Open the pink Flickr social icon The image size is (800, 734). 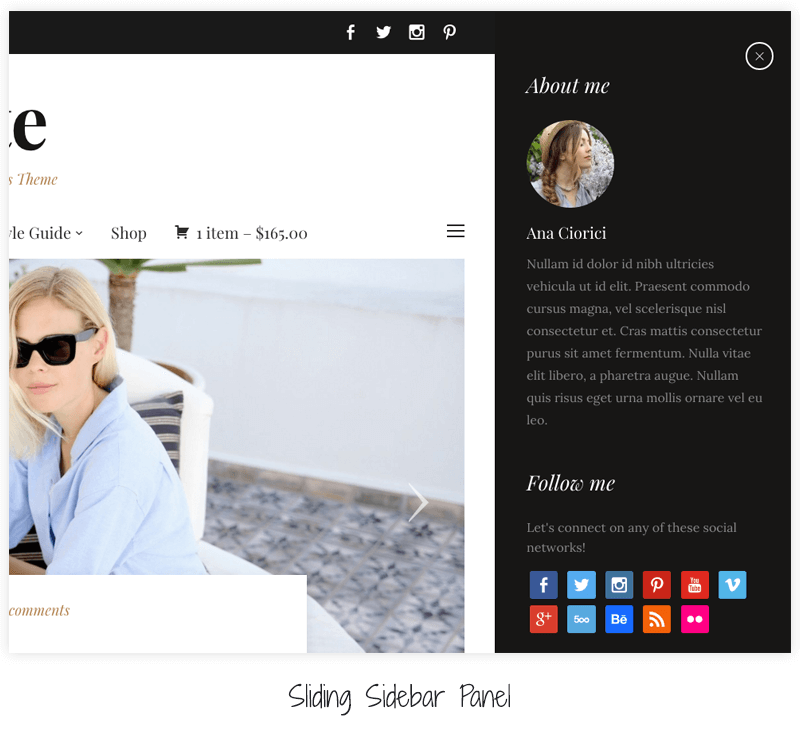point(694,620)
